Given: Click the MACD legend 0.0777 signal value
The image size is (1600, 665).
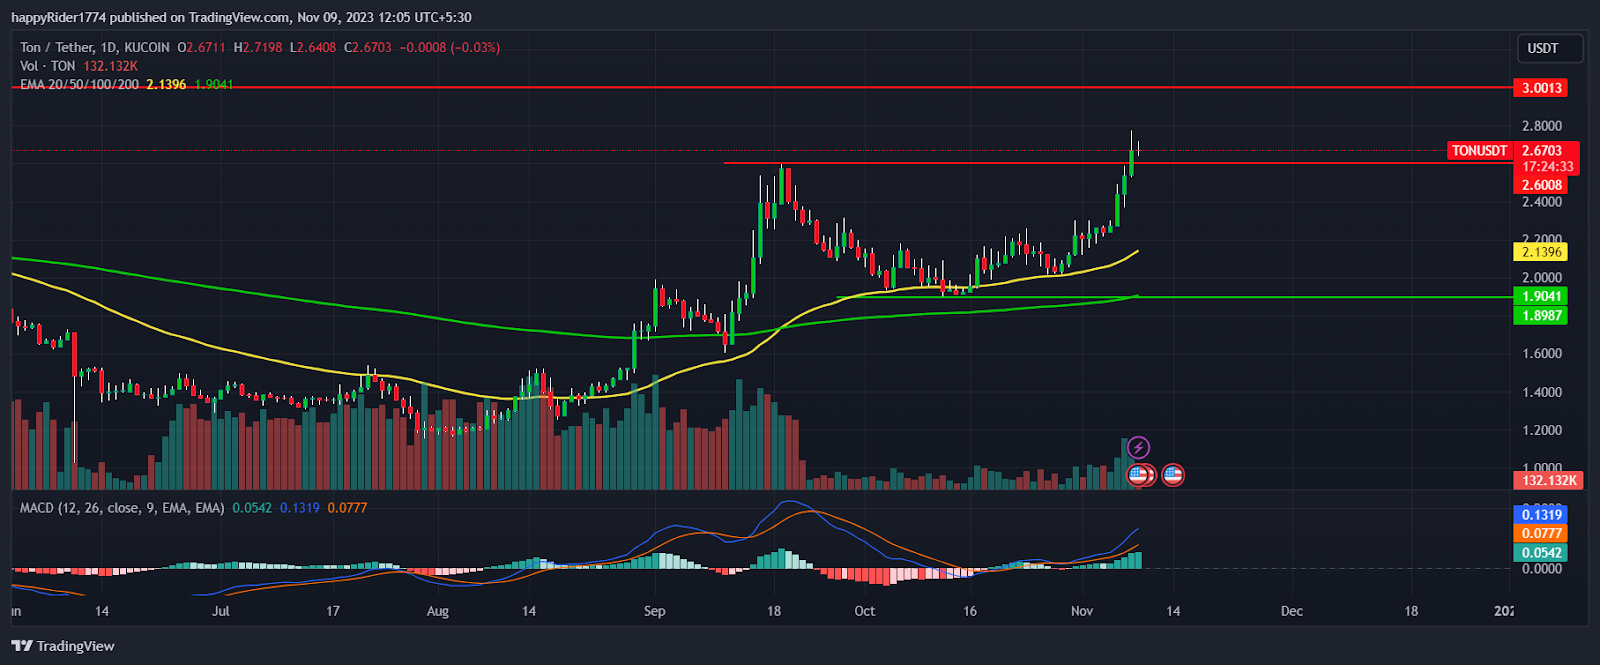Looking at the screenshot, I should [347, 508].
